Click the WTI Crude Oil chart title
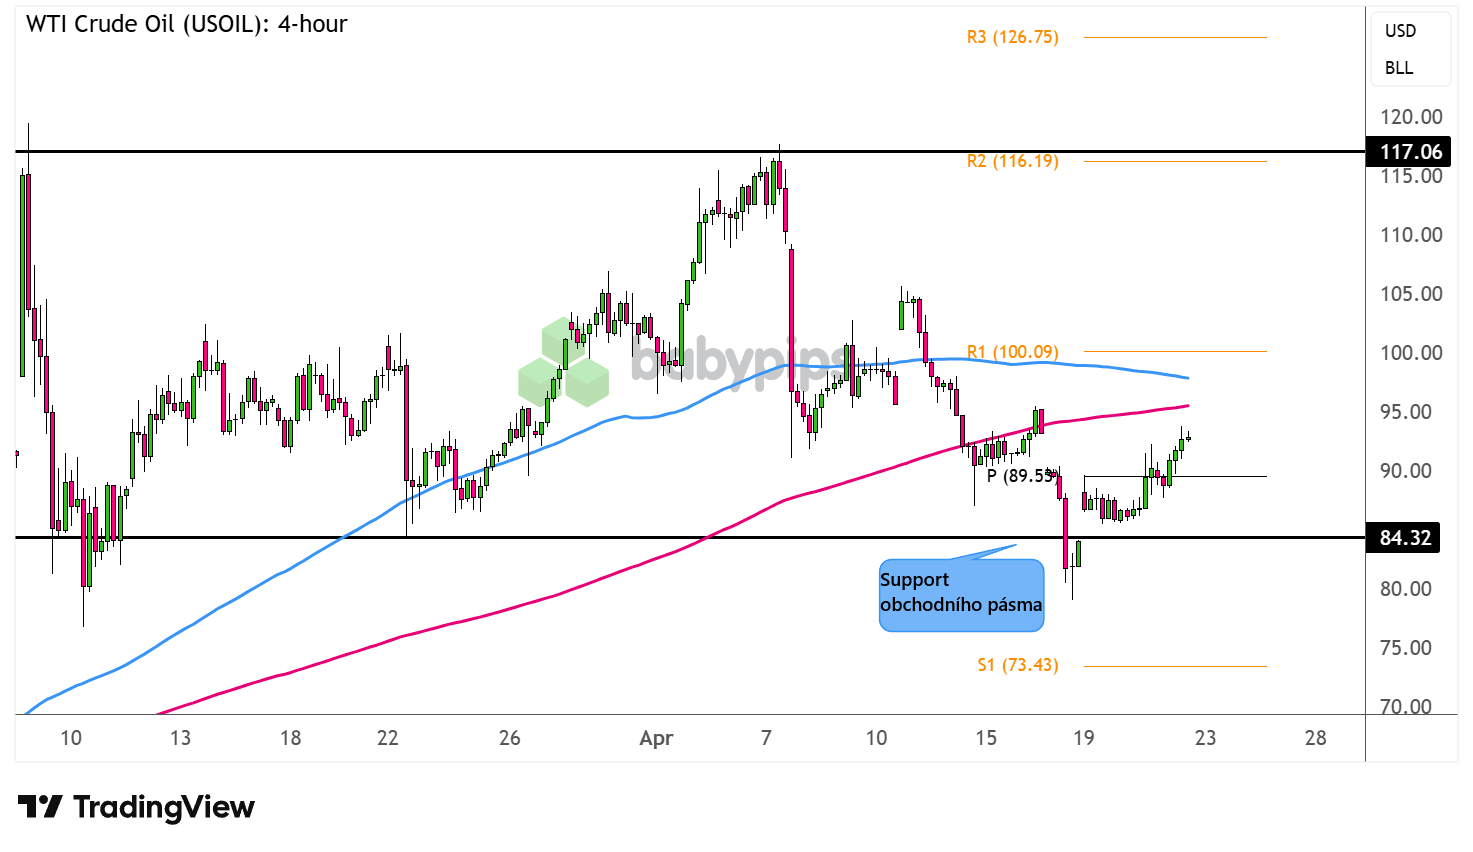 click(186, 24)
